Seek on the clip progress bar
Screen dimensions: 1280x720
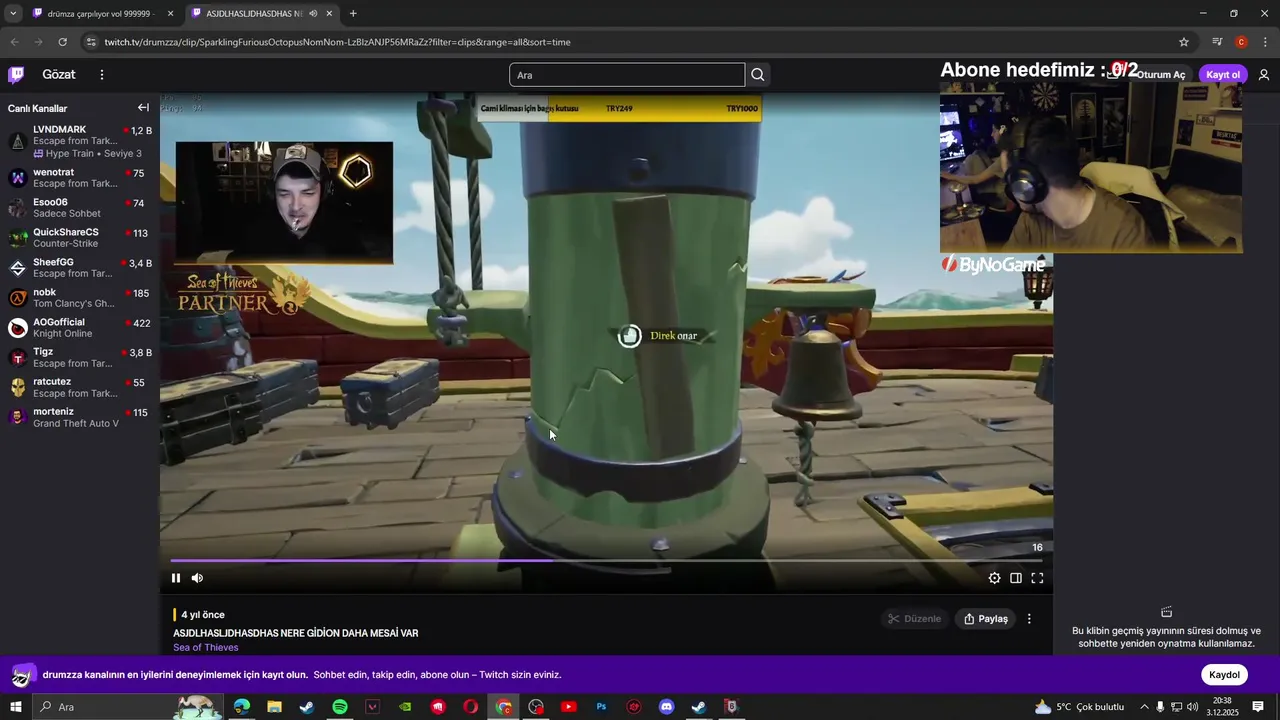point(606,560)
